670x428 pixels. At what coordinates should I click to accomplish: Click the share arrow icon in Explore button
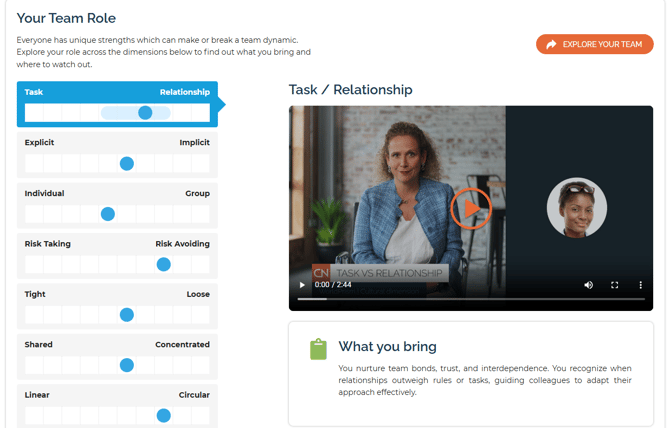pos(551,44)
